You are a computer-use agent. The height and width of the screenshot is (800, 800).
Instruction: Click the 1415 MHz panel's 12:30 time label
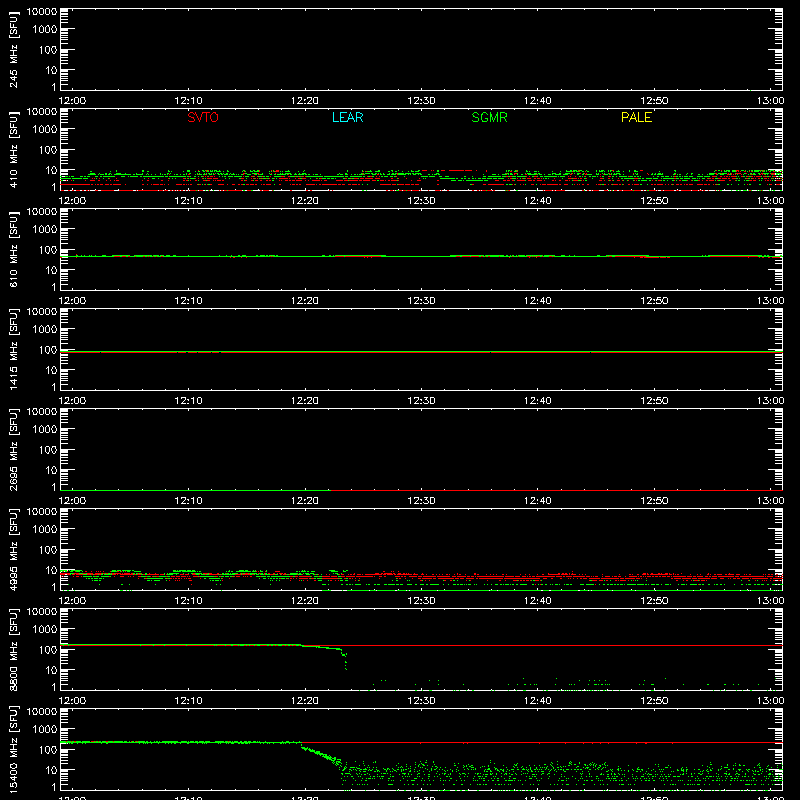421,401
